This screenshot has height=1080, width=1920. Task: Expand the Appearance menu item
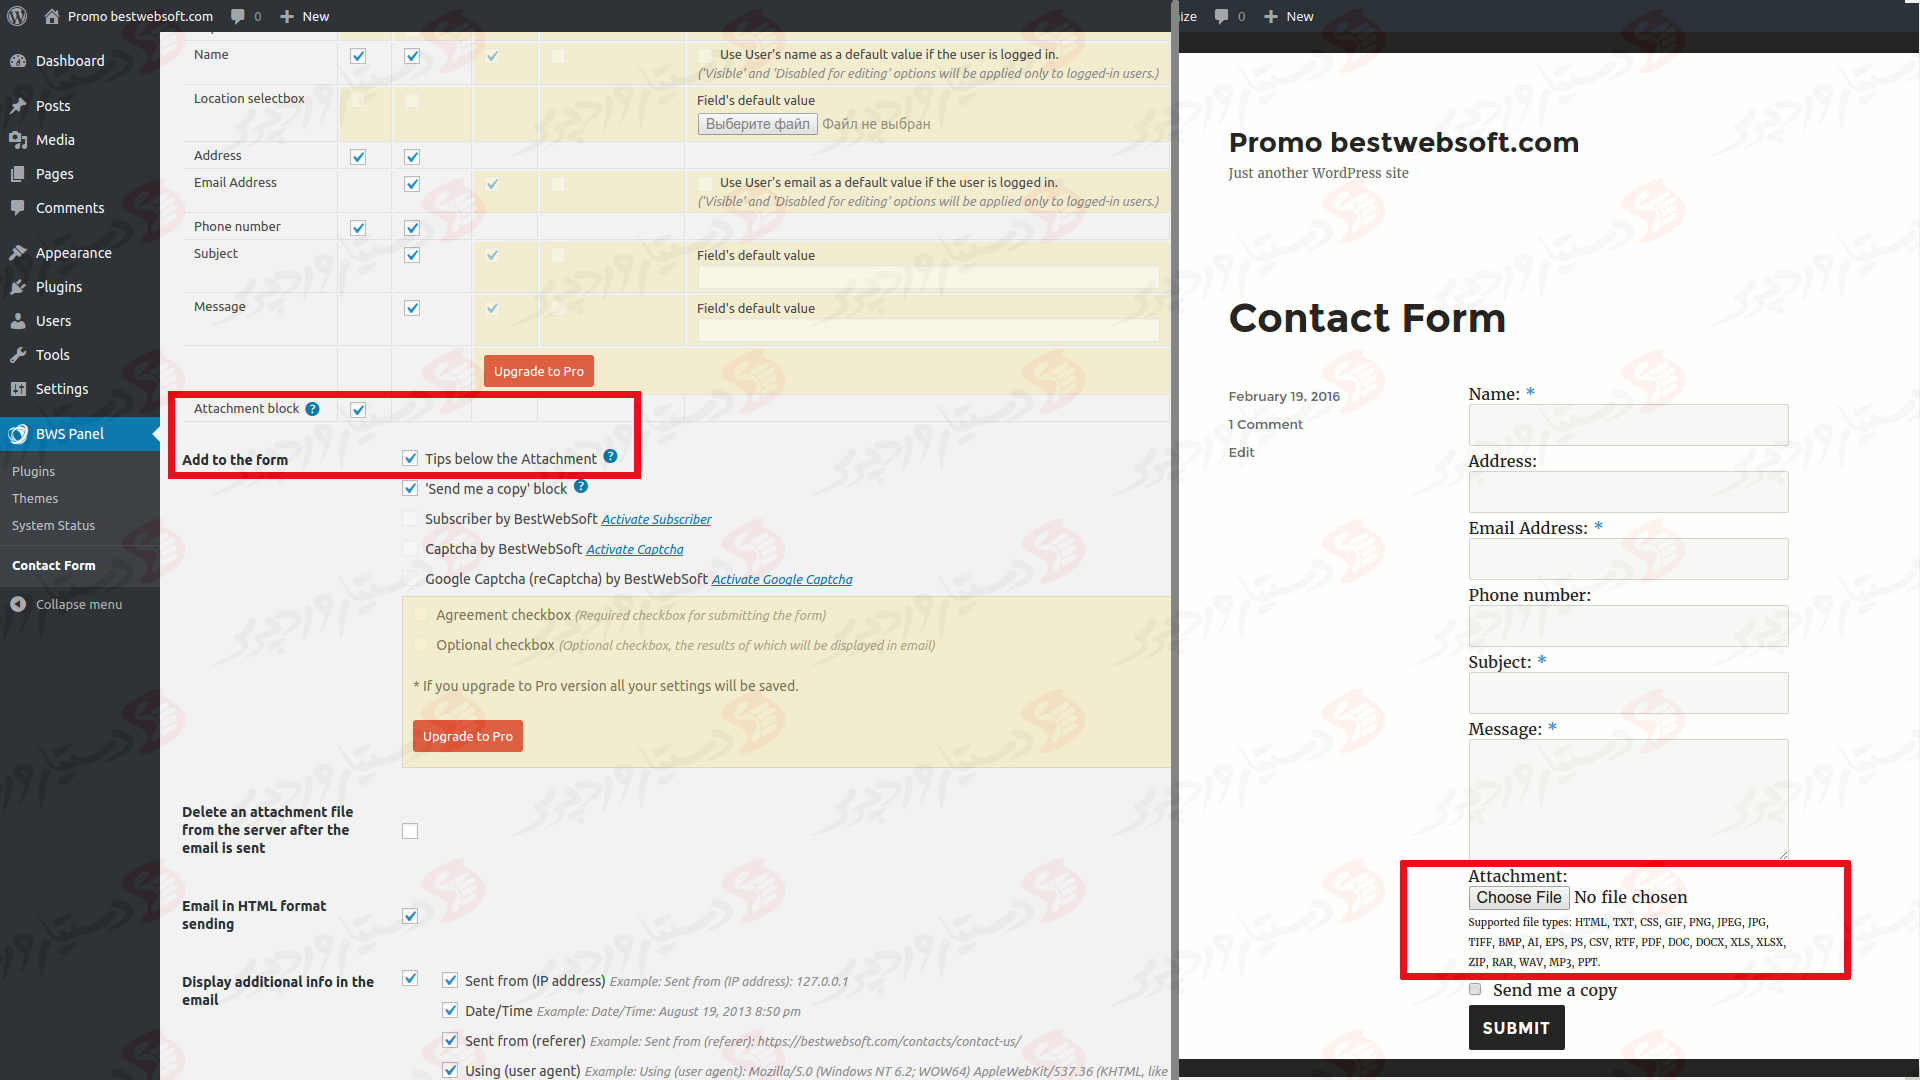(x=73, y=252)
